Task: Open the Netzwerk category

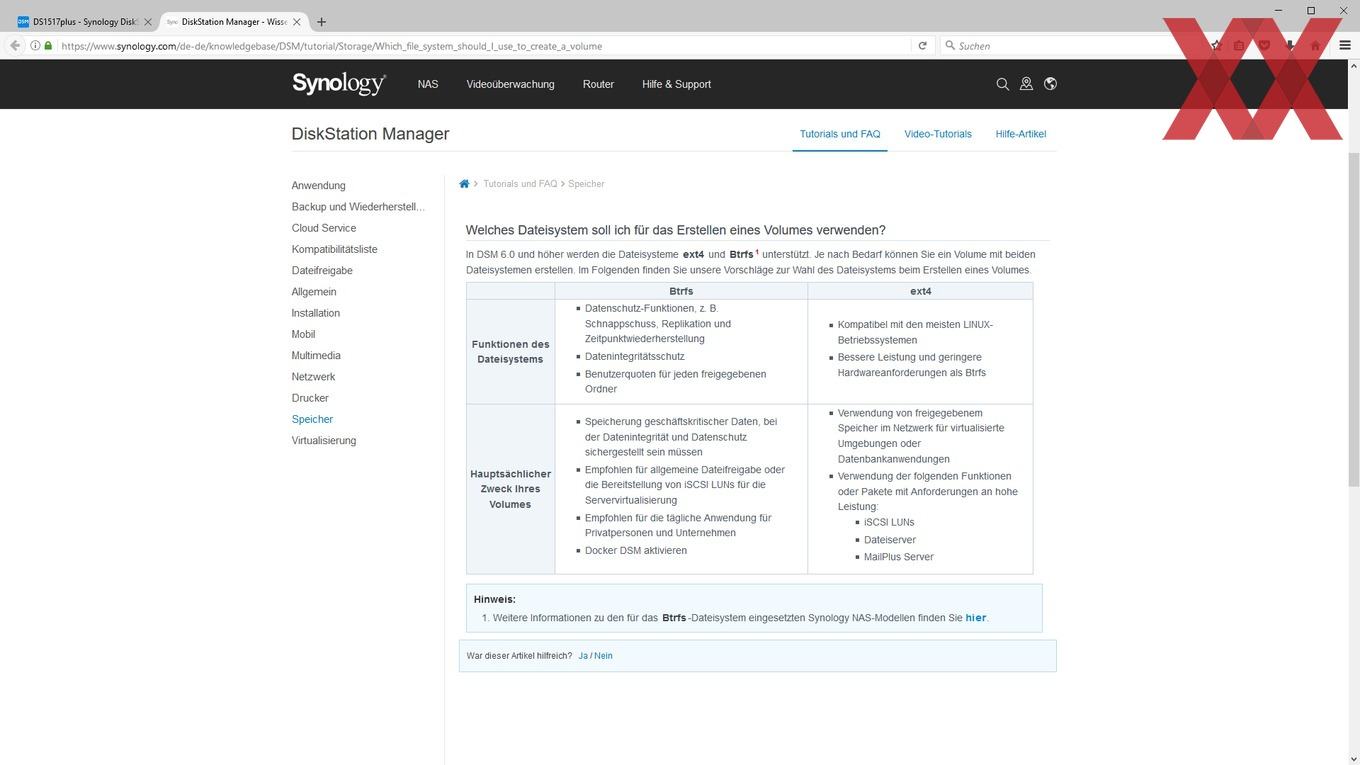Action: (x=313, y=377)
